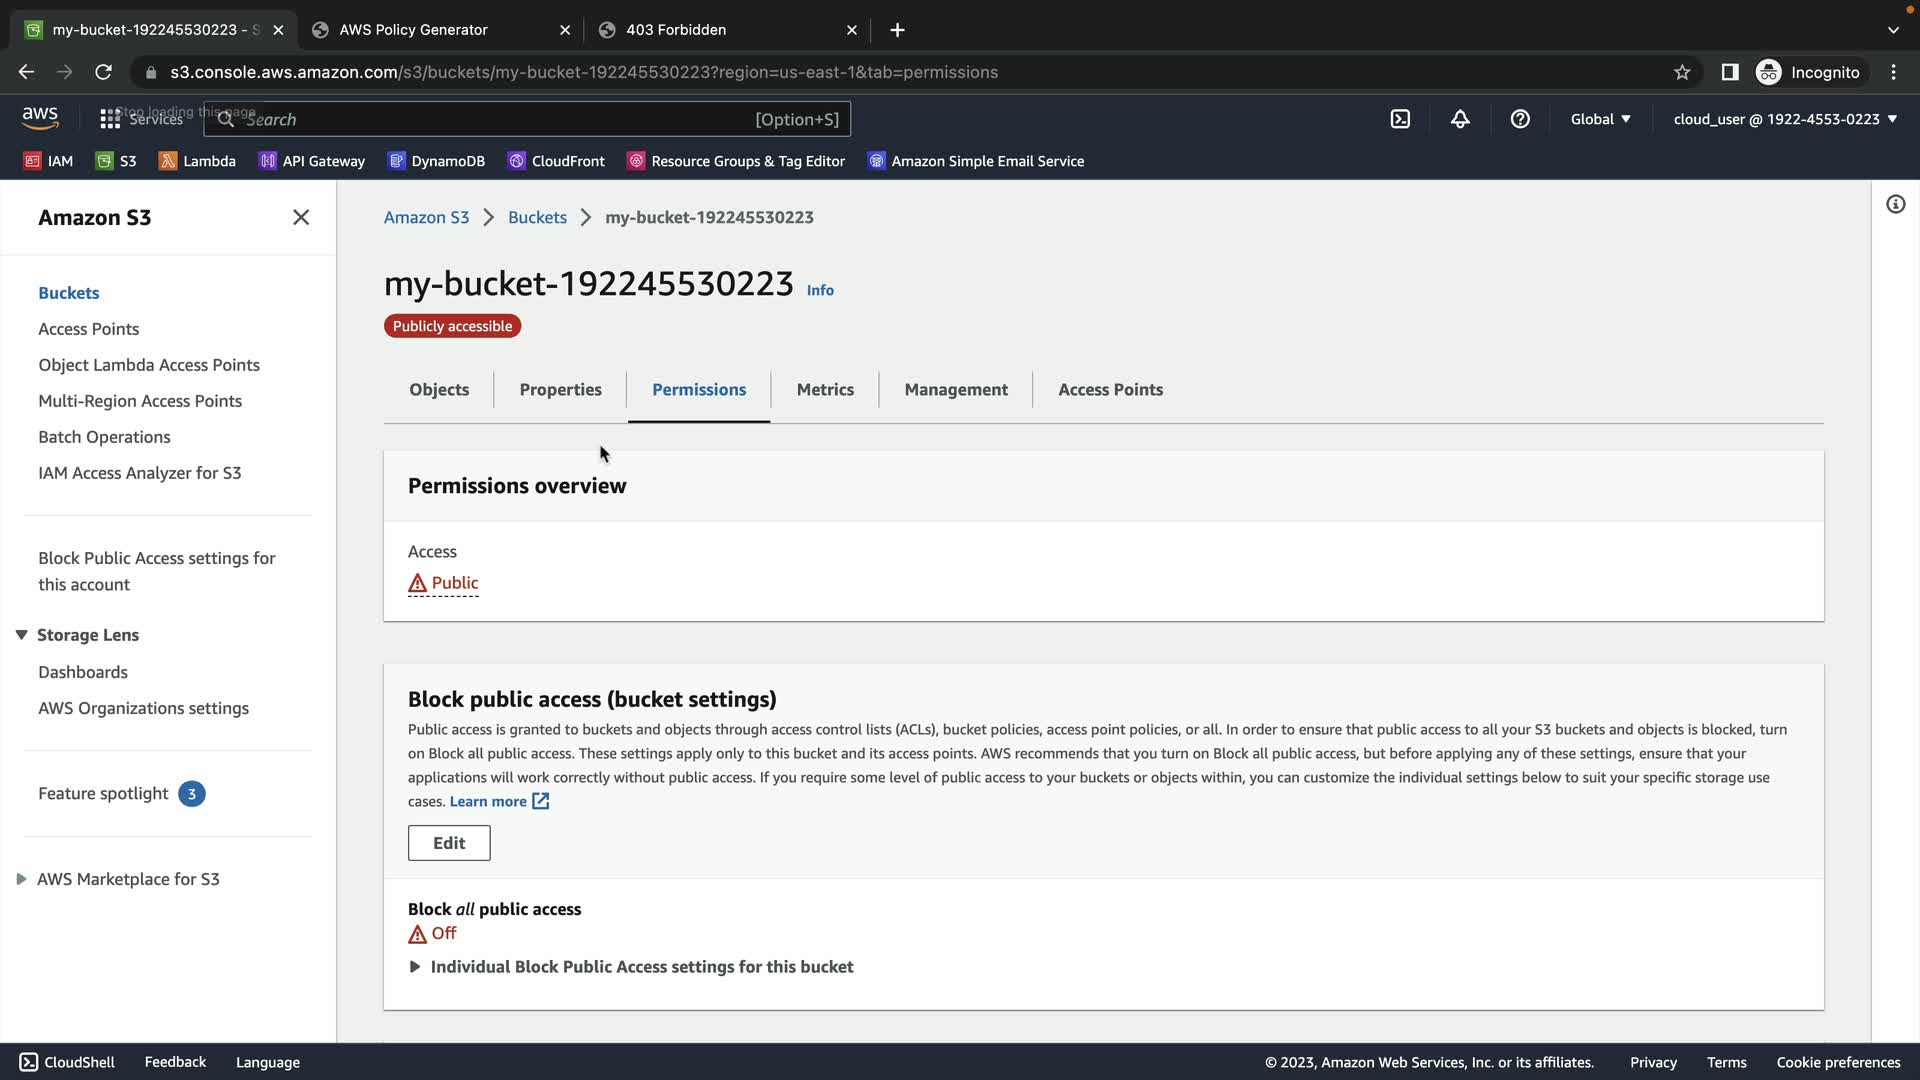Open DynamoDB shortcut in favorites bar
Image resolution: width=1920 pixels, height=1080 pixels.
coord(436,161)
